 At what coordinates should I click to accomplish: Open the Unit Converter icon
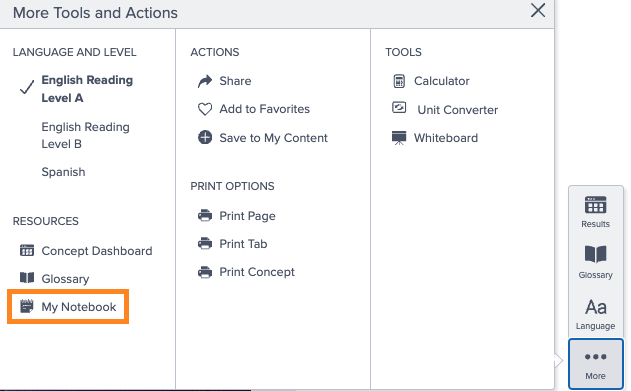click(399, 108)
